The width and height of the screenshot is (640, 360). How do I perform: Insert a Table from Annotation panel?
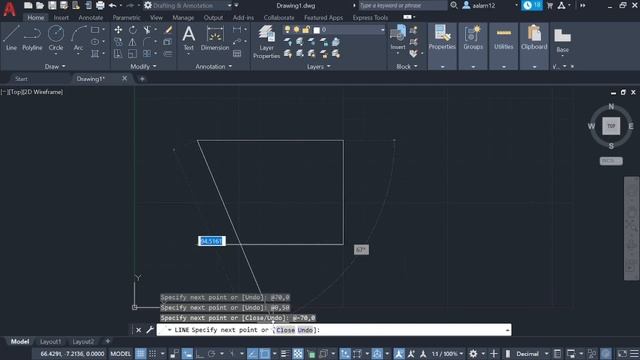[237, 53]
